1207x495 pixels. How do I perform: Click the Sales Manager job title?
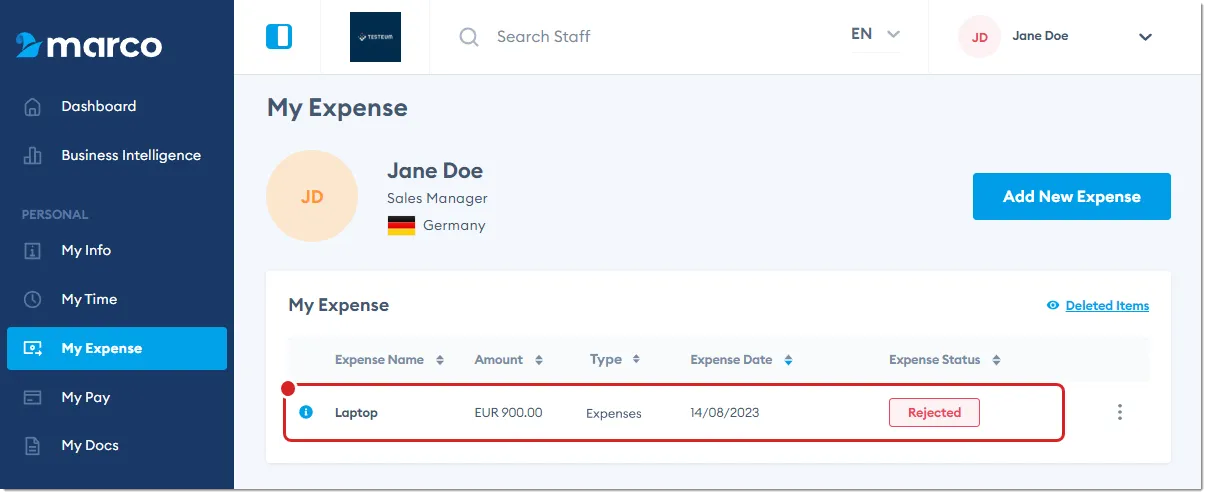tap(437, 198)
